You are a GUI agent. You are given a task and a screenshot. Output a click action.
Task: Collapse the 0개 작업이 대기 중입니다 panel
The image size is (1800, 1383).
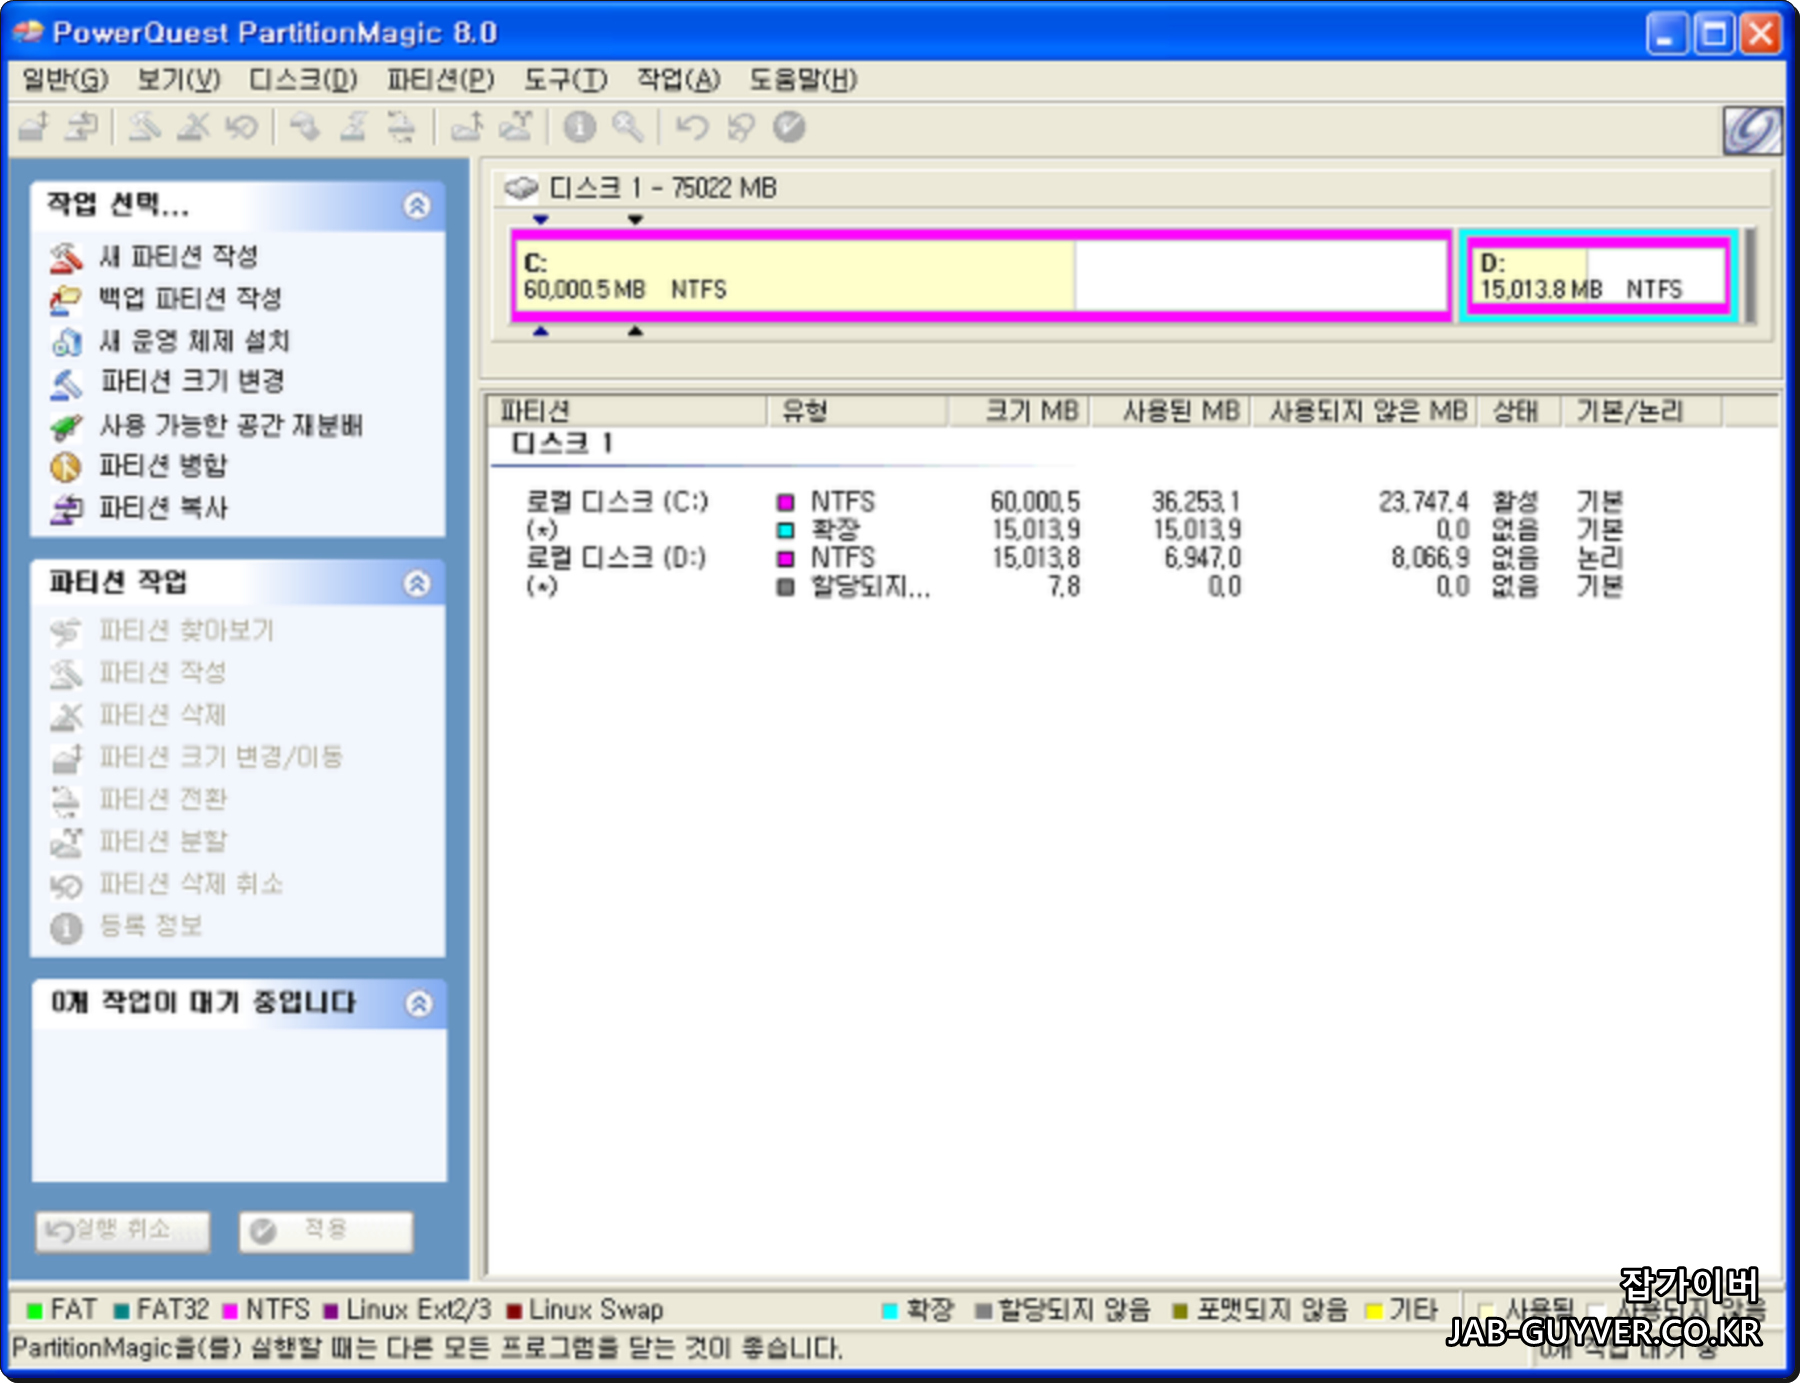click(x=419, y=1003)
